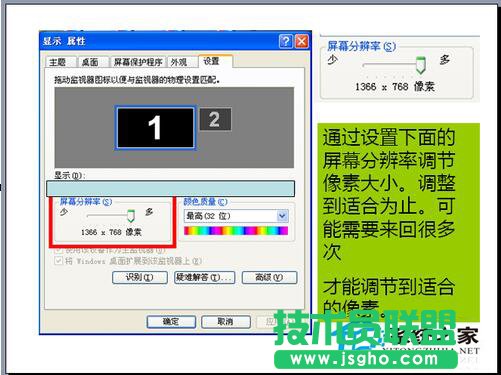
Task: Click the green note starting 通过设置下面的
Action: click(x=398, y=223)
